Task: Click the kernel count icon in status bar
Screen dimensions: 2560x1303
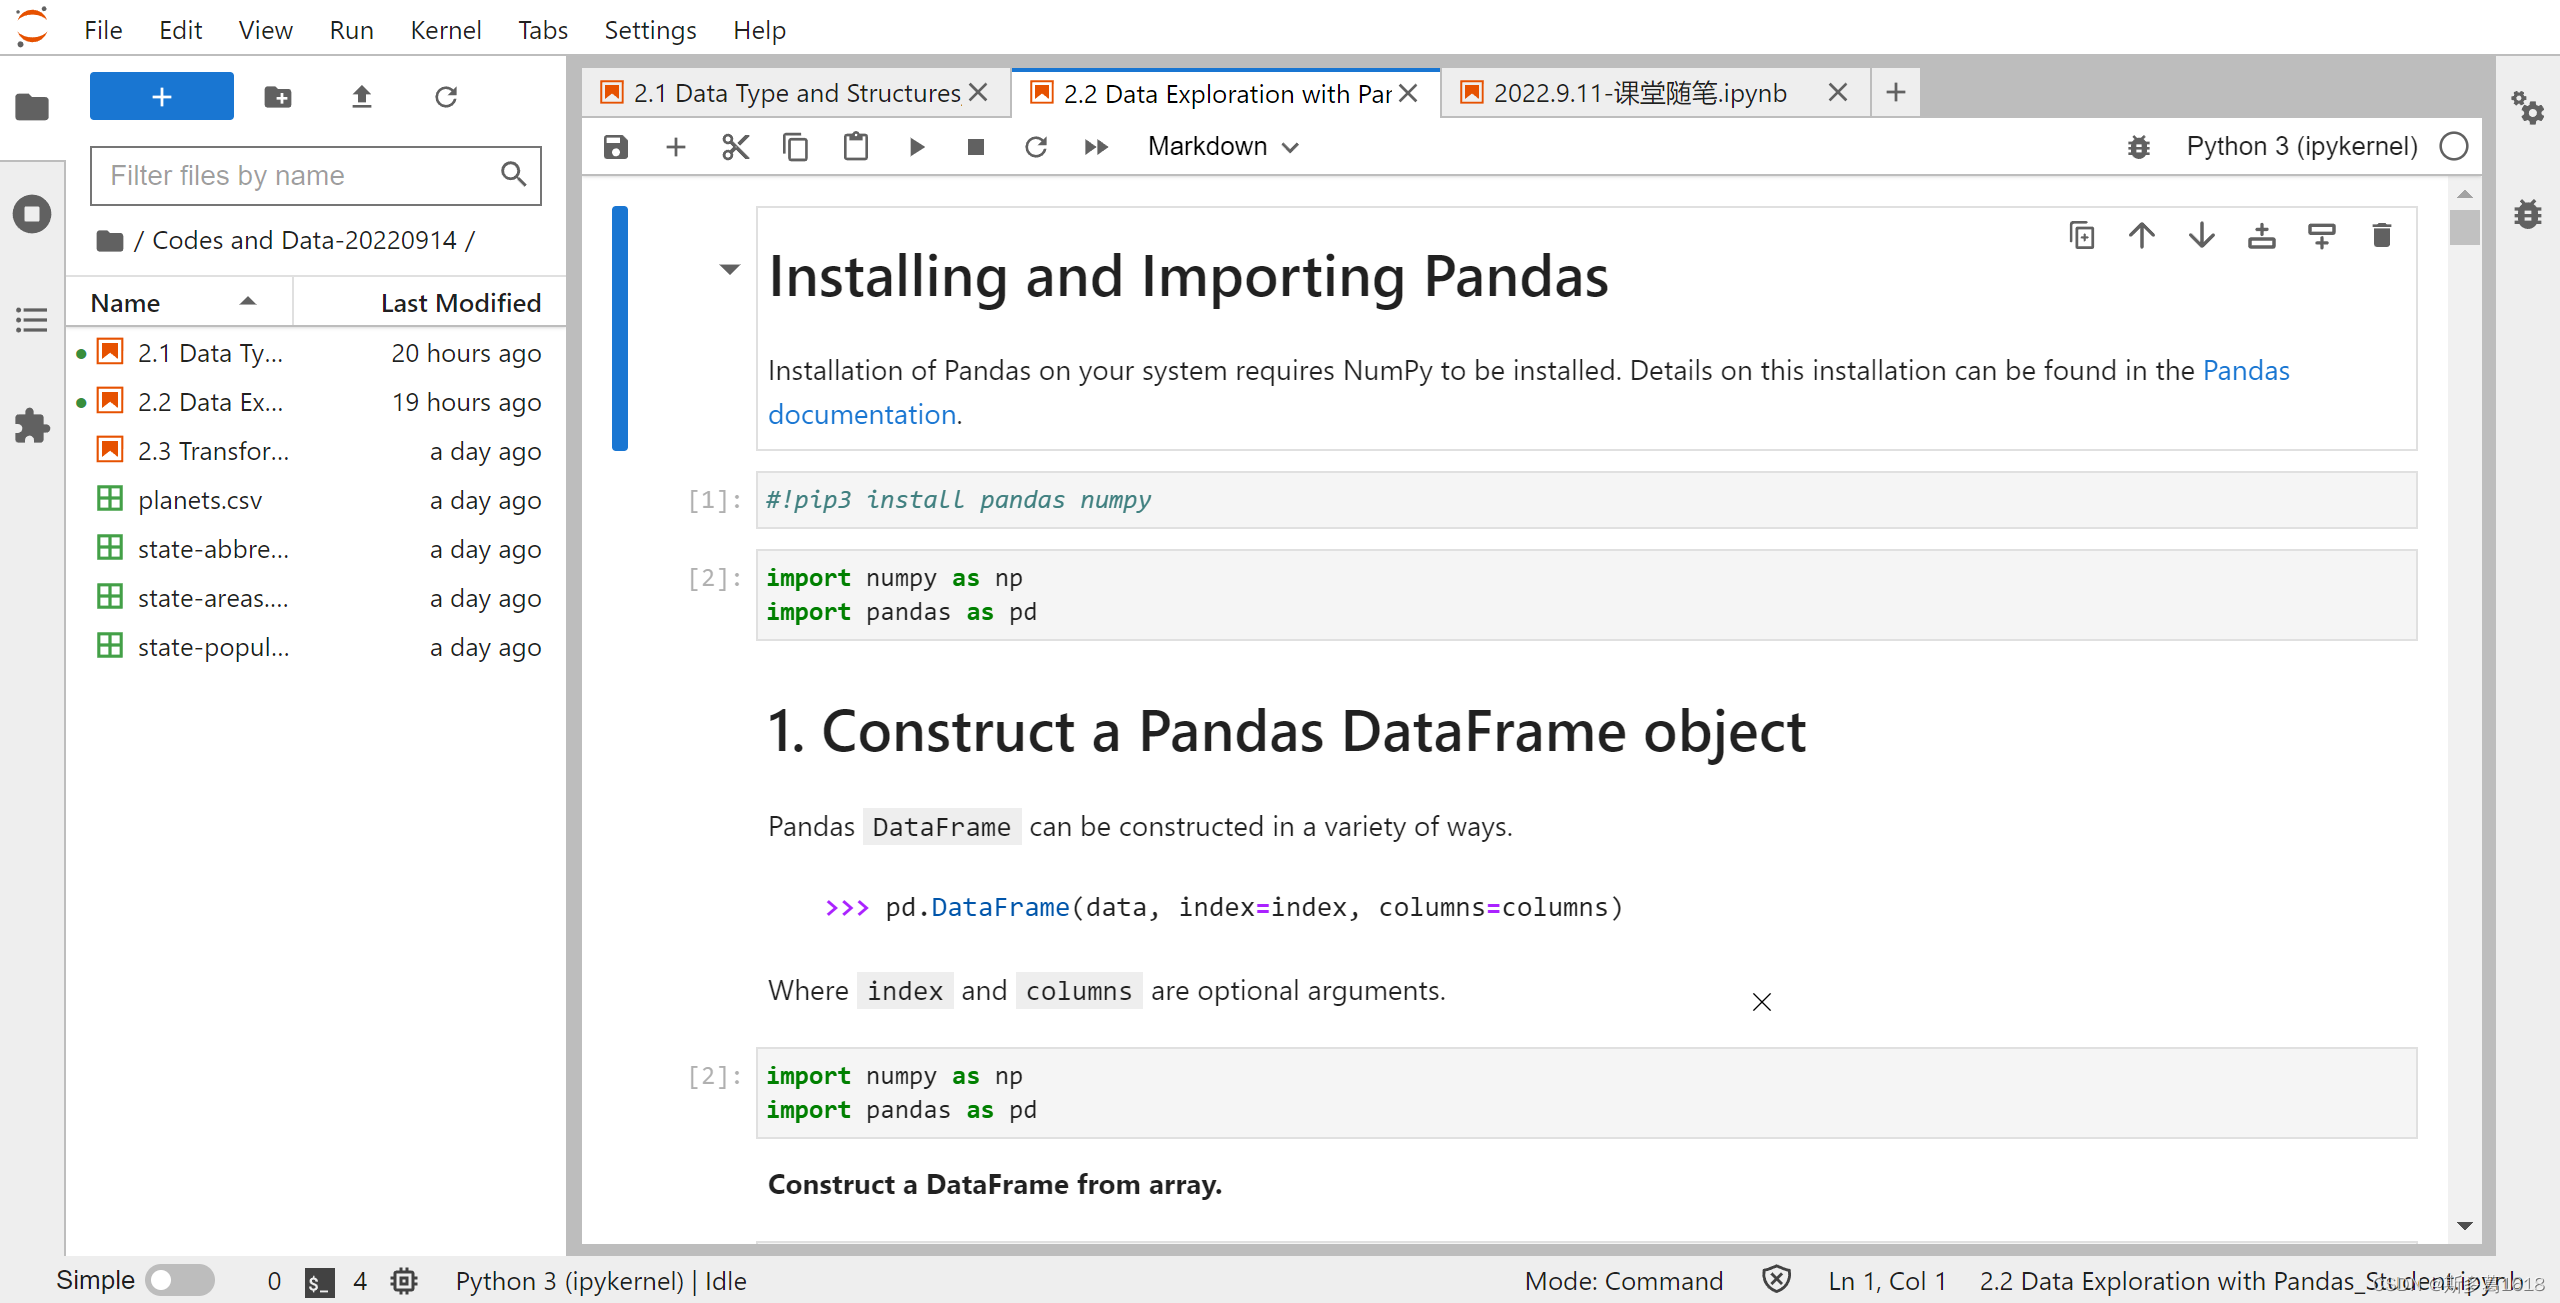Action: tap(404, 1281)
